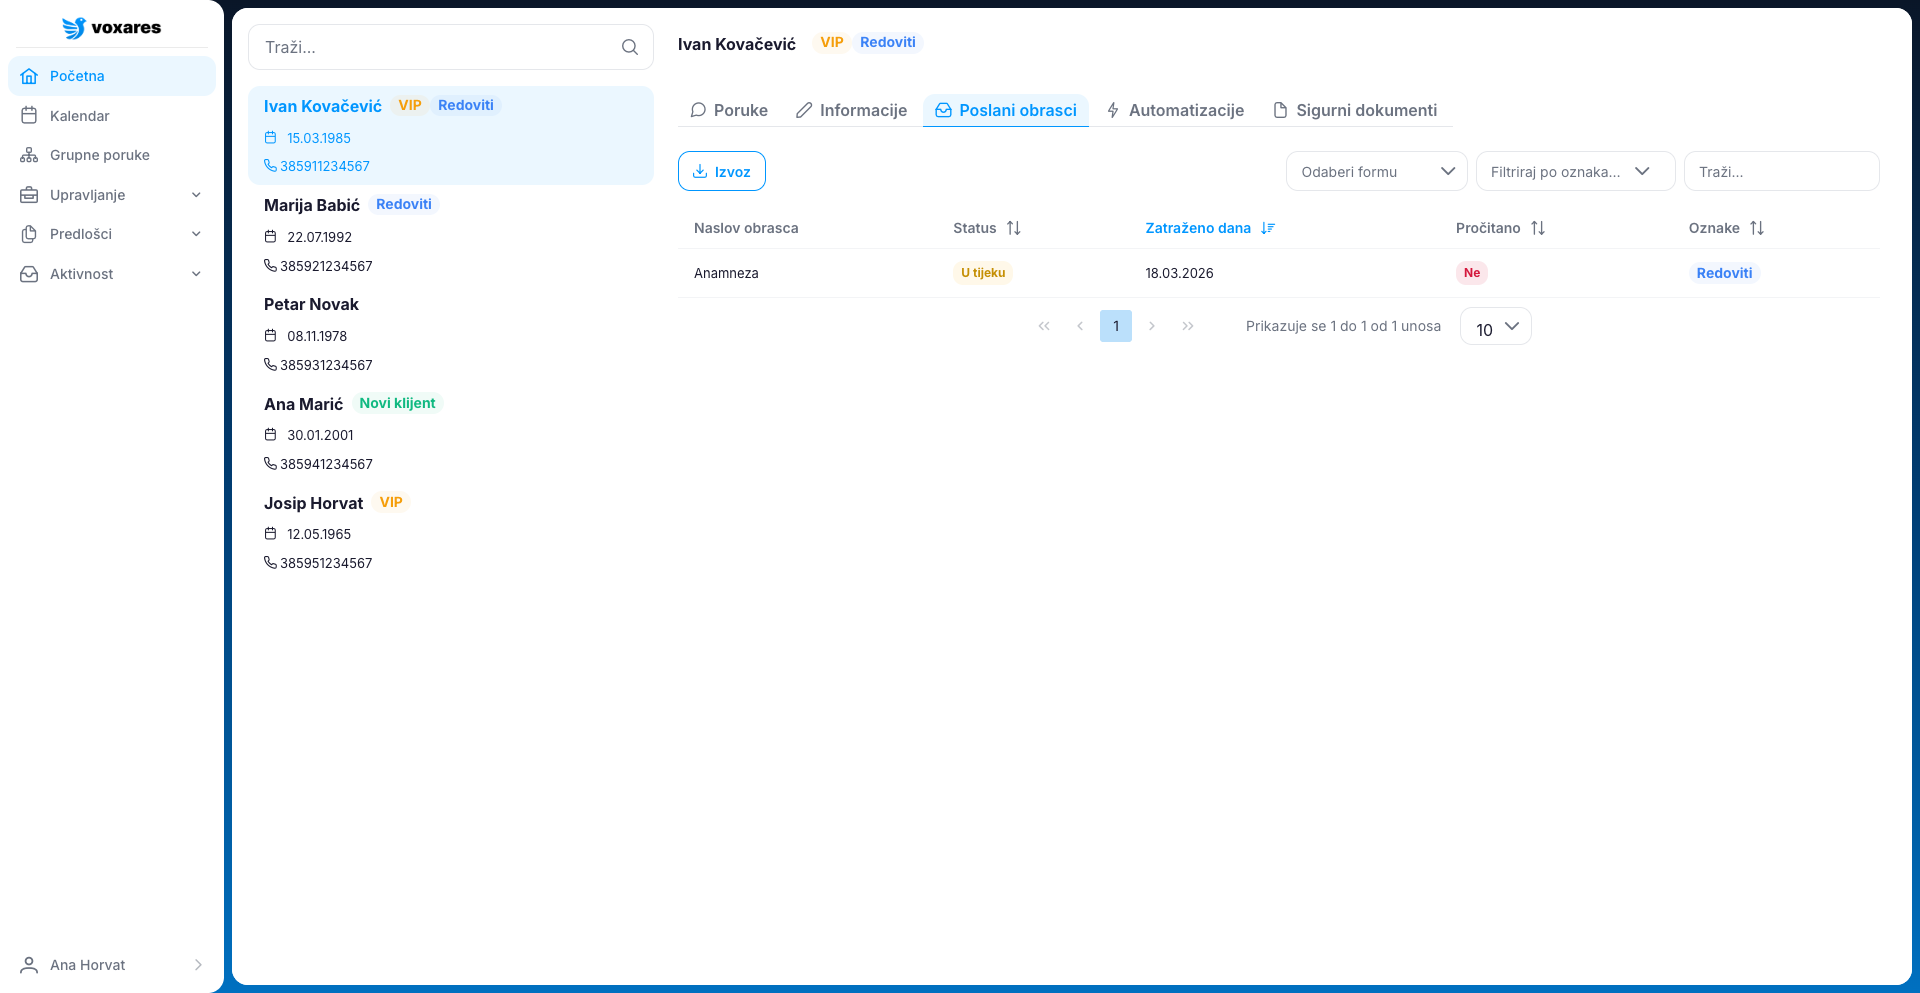Open Grupne poruke in the sidebar
The image size is (1920, 993).
[x=99, y=155]
